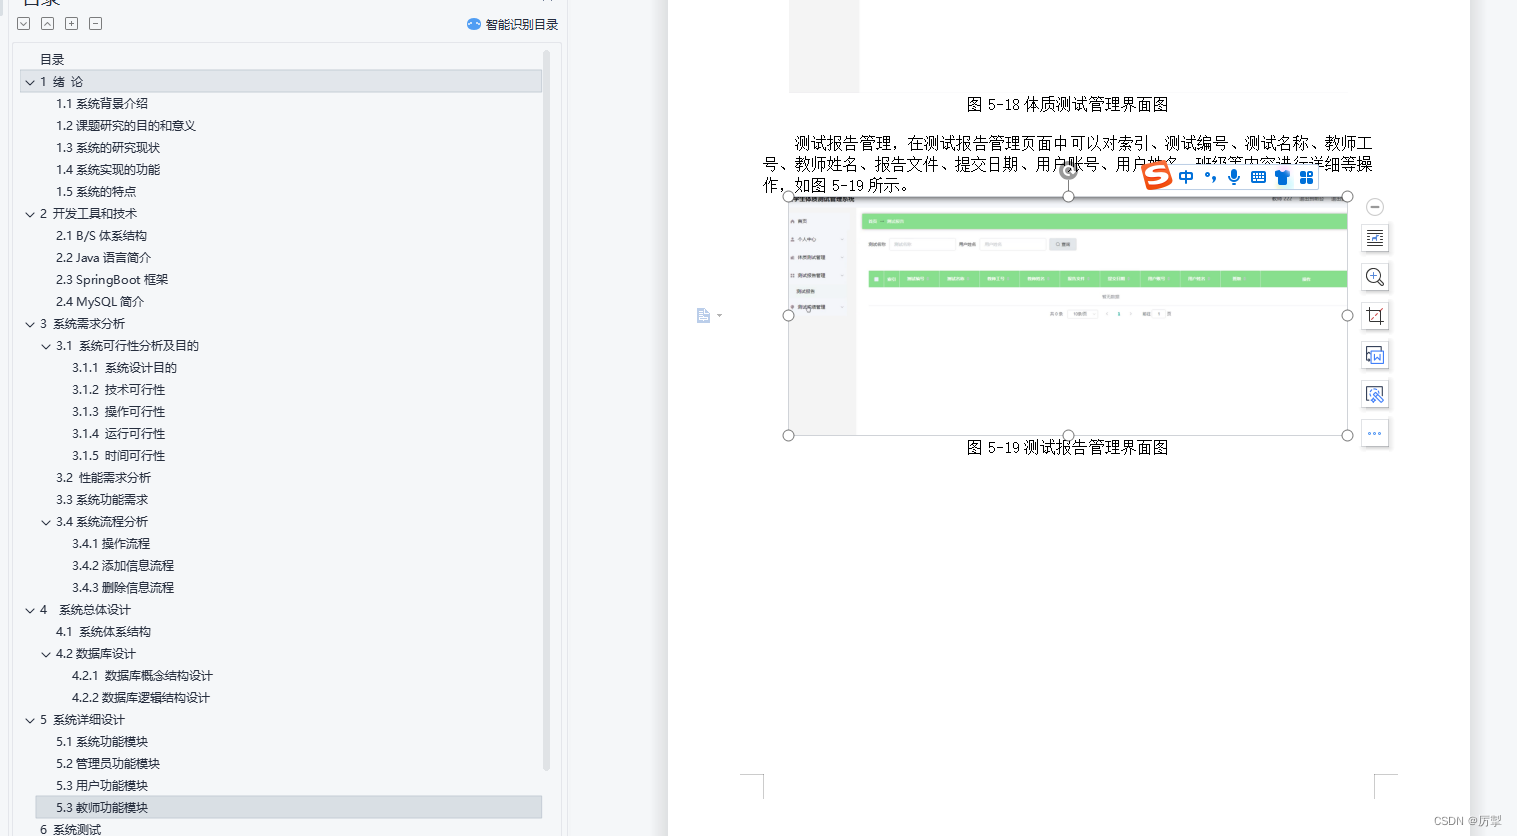
Task: Collapse the 3.4 系统流程分析 subsection
Action: coord(46,522)
